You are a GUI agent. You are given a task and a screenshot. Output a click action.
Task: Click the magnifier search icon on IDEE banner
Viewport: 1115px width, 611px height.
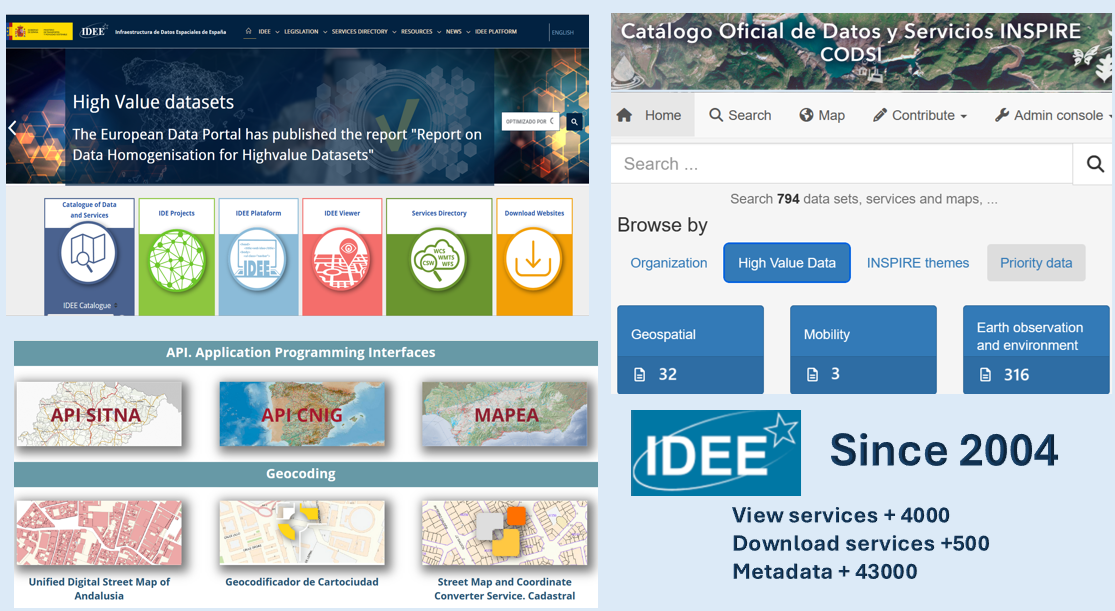[x=575, y=122]
